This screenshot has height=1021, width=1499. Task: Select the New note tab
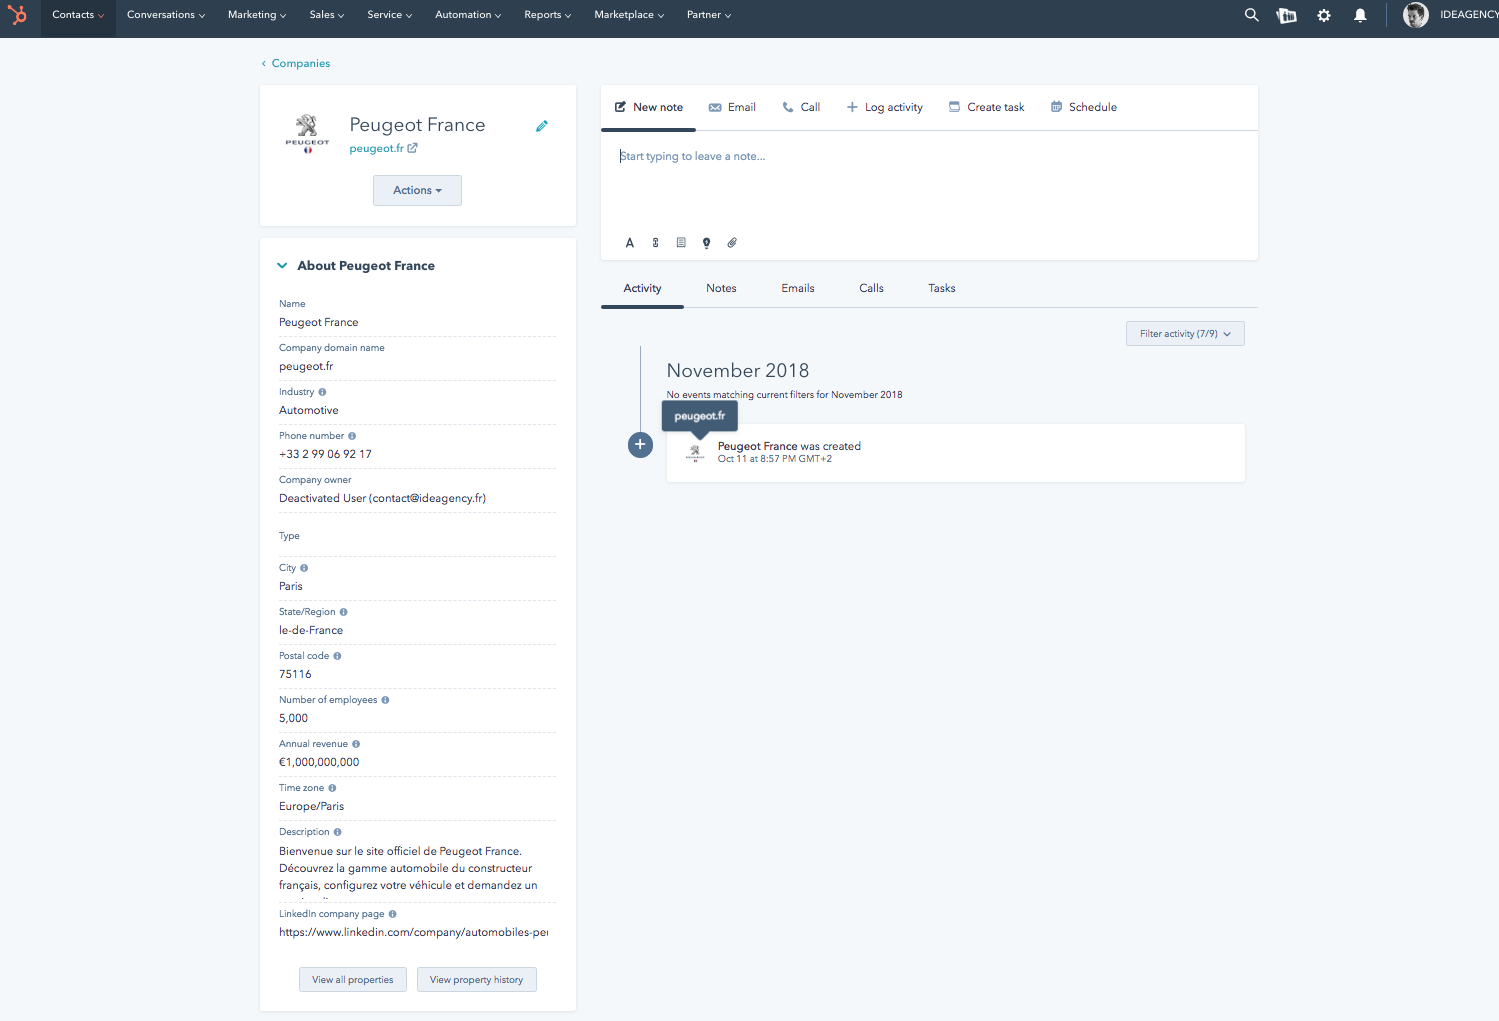click(x=648, y=107)
